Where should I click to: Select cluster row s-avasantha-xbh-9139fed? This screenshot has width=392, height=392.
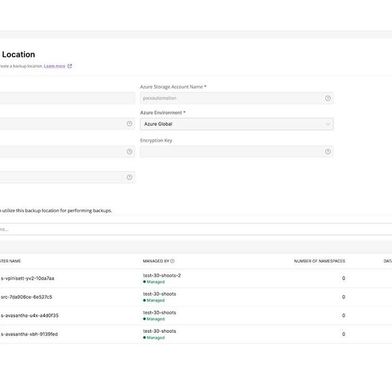point(196,334)
